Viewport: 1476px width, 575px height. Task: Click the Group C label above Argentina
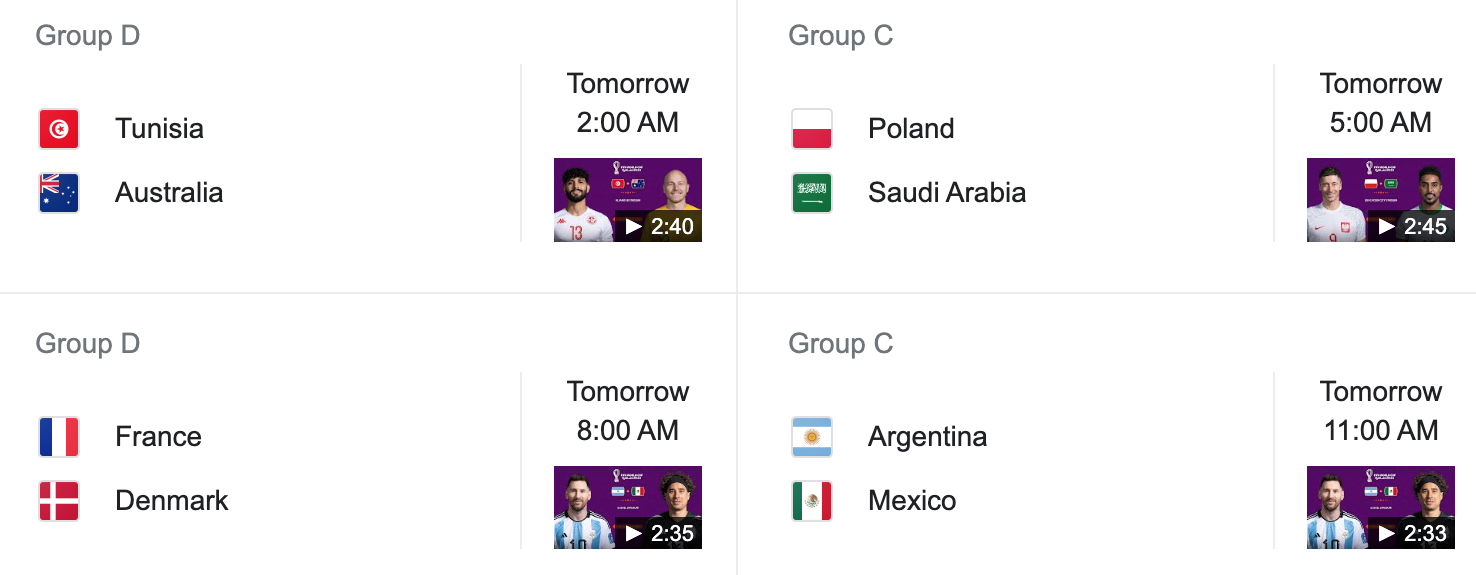coord(841,344)
